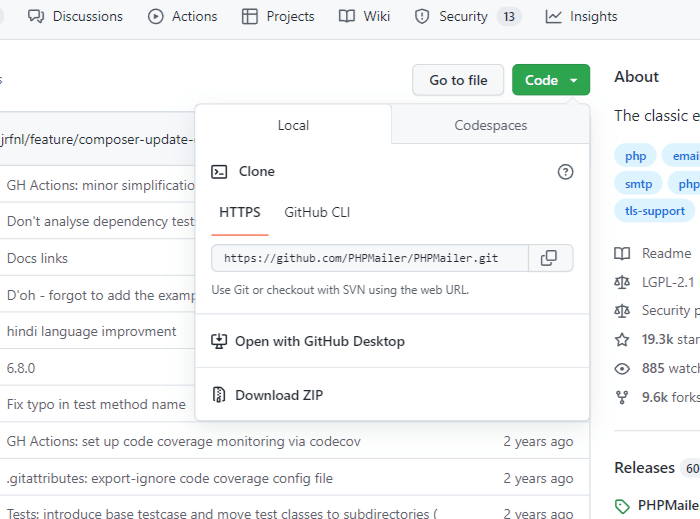Screen dimensions: 700x519
Task: Open the 19.3k stars link
Action: (671, 340)
